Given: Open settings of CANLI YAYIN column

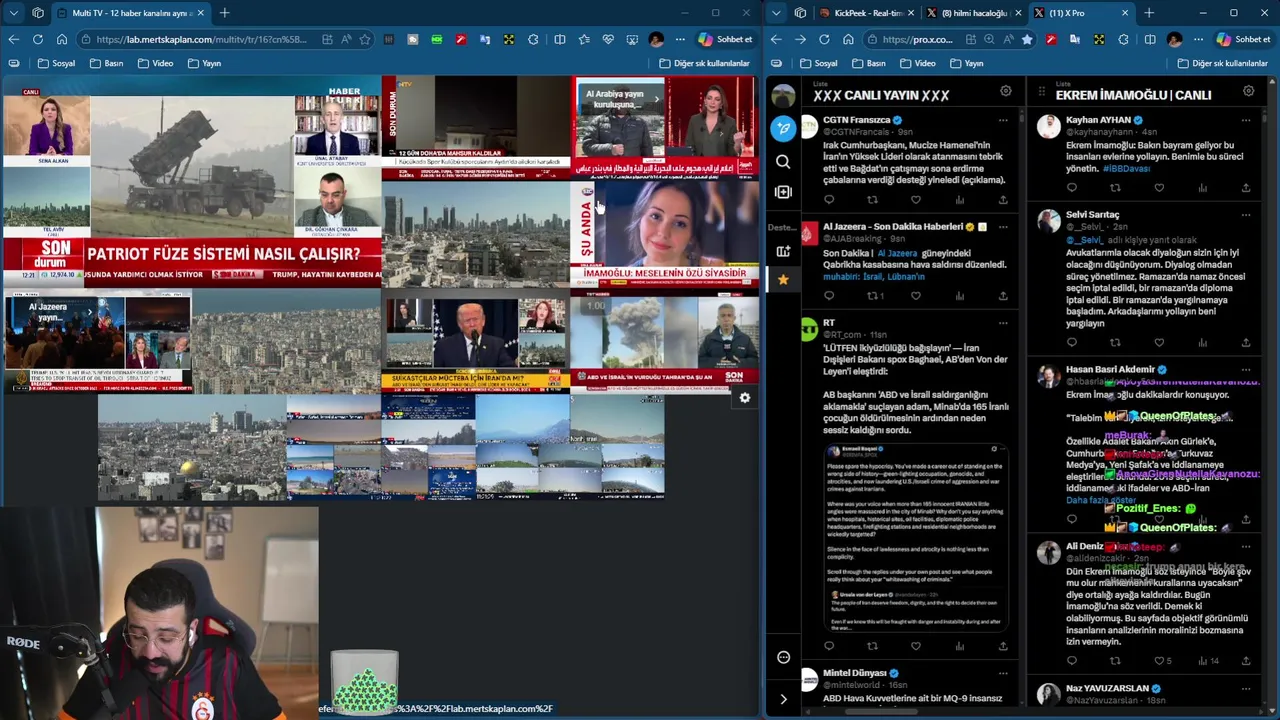Looking at the screenshot, I should [x=1006, y=91].
